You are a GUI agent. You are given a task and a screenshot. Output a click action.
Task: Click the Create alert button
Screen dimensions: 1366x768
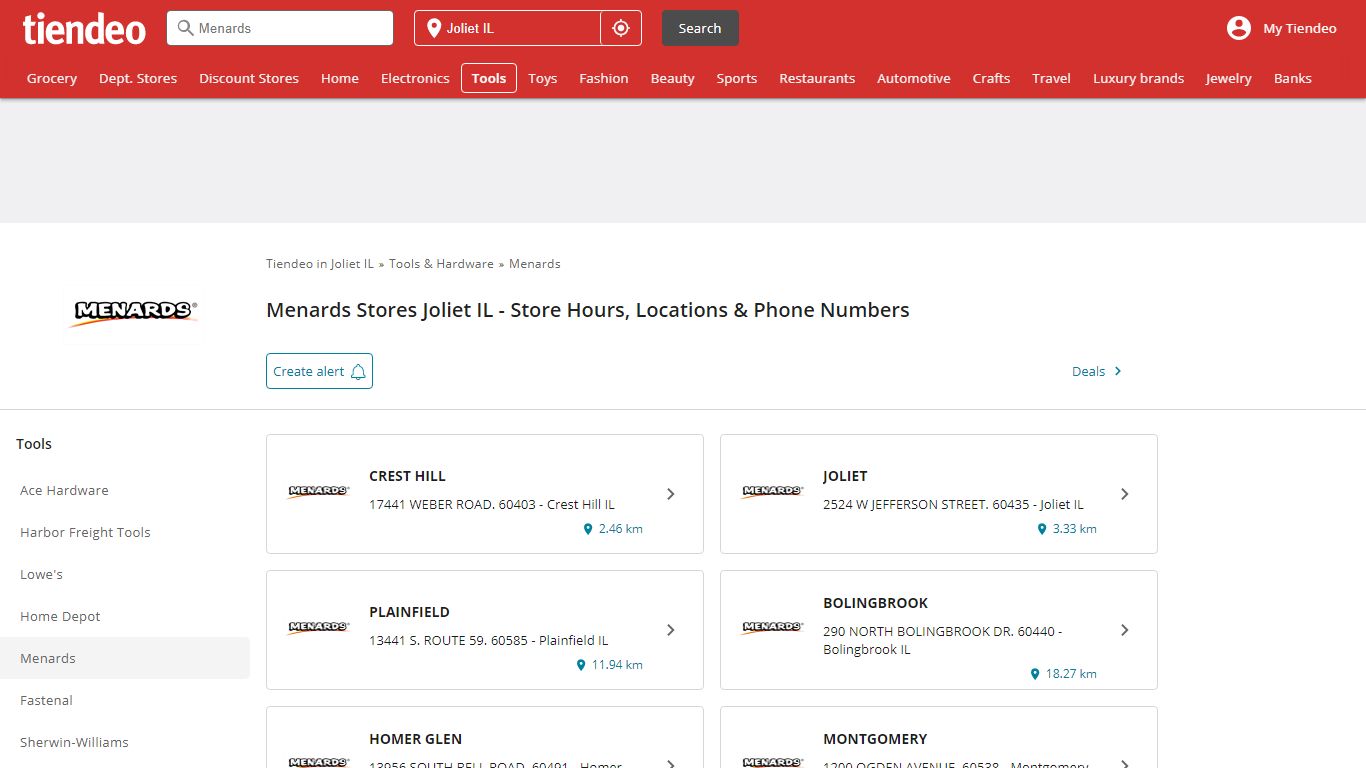(319, 371)
